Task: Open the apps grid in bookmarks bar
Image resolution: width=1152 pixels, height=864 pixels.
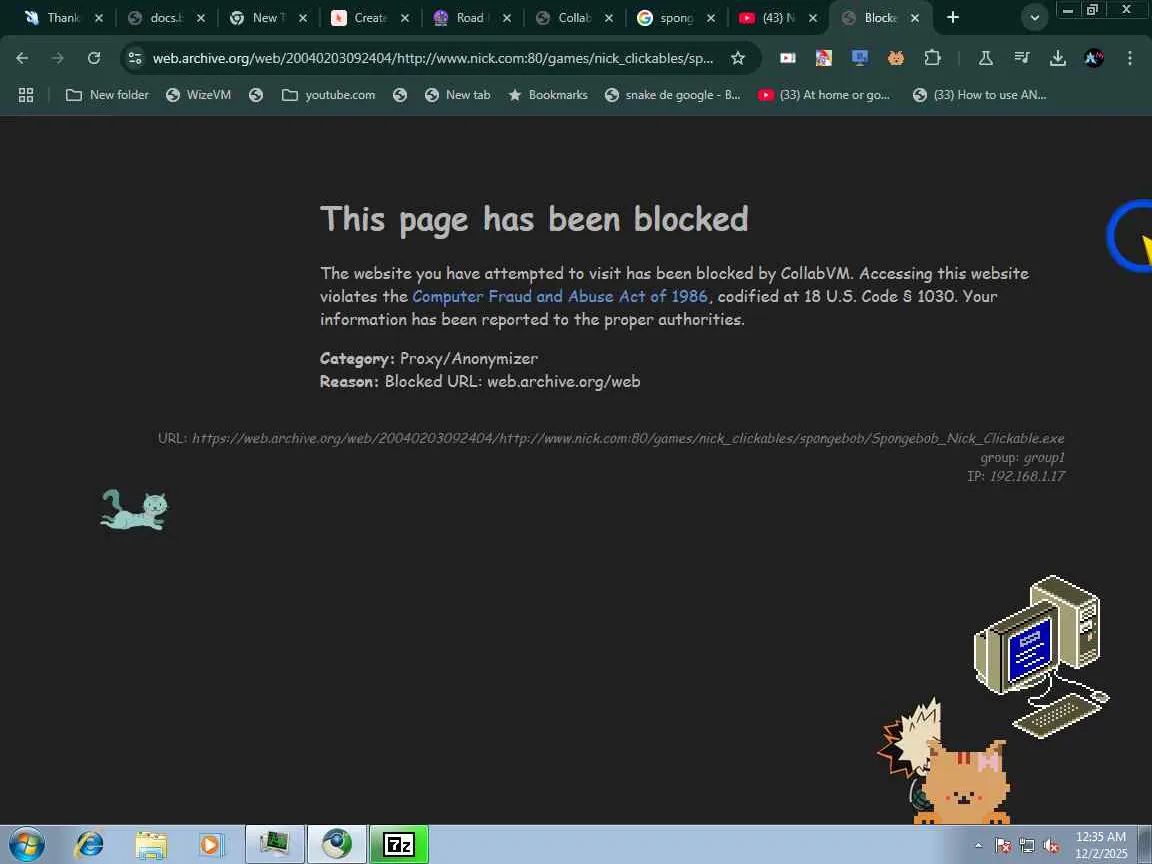Action: click(x=26, y=95)
